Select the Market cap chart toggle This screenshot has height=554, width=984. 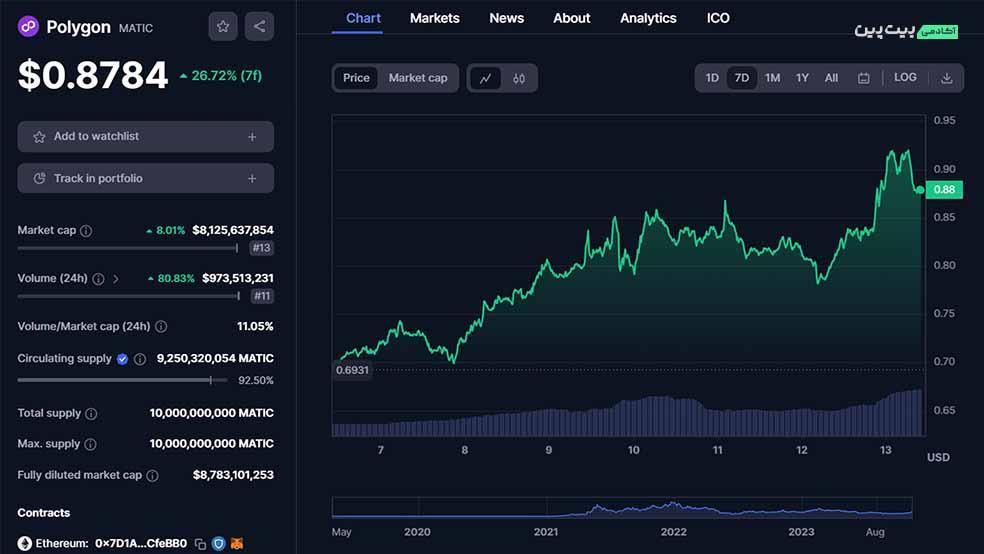click(x=418, y=78)
